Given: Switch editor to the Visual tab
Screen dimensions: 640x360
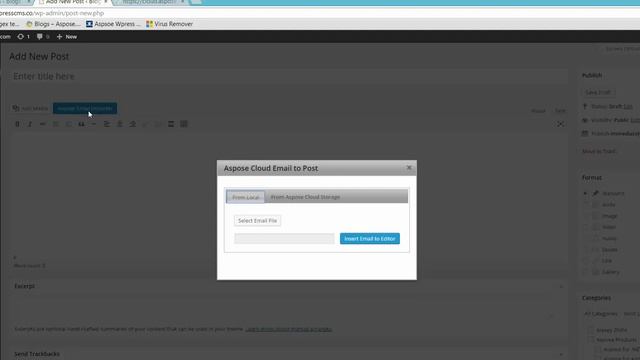Looking at the screenshot, I should point(538,111).
